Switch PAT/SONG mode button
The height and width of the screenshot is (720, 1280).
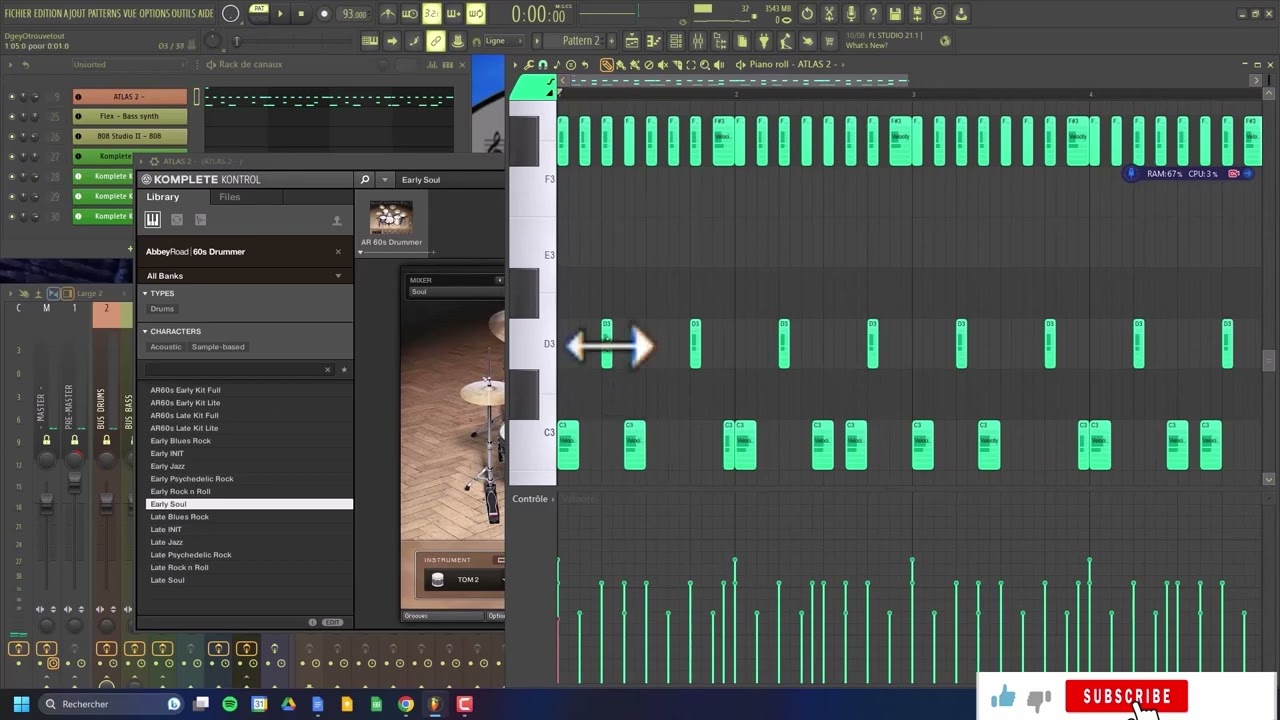coord(259,13)
